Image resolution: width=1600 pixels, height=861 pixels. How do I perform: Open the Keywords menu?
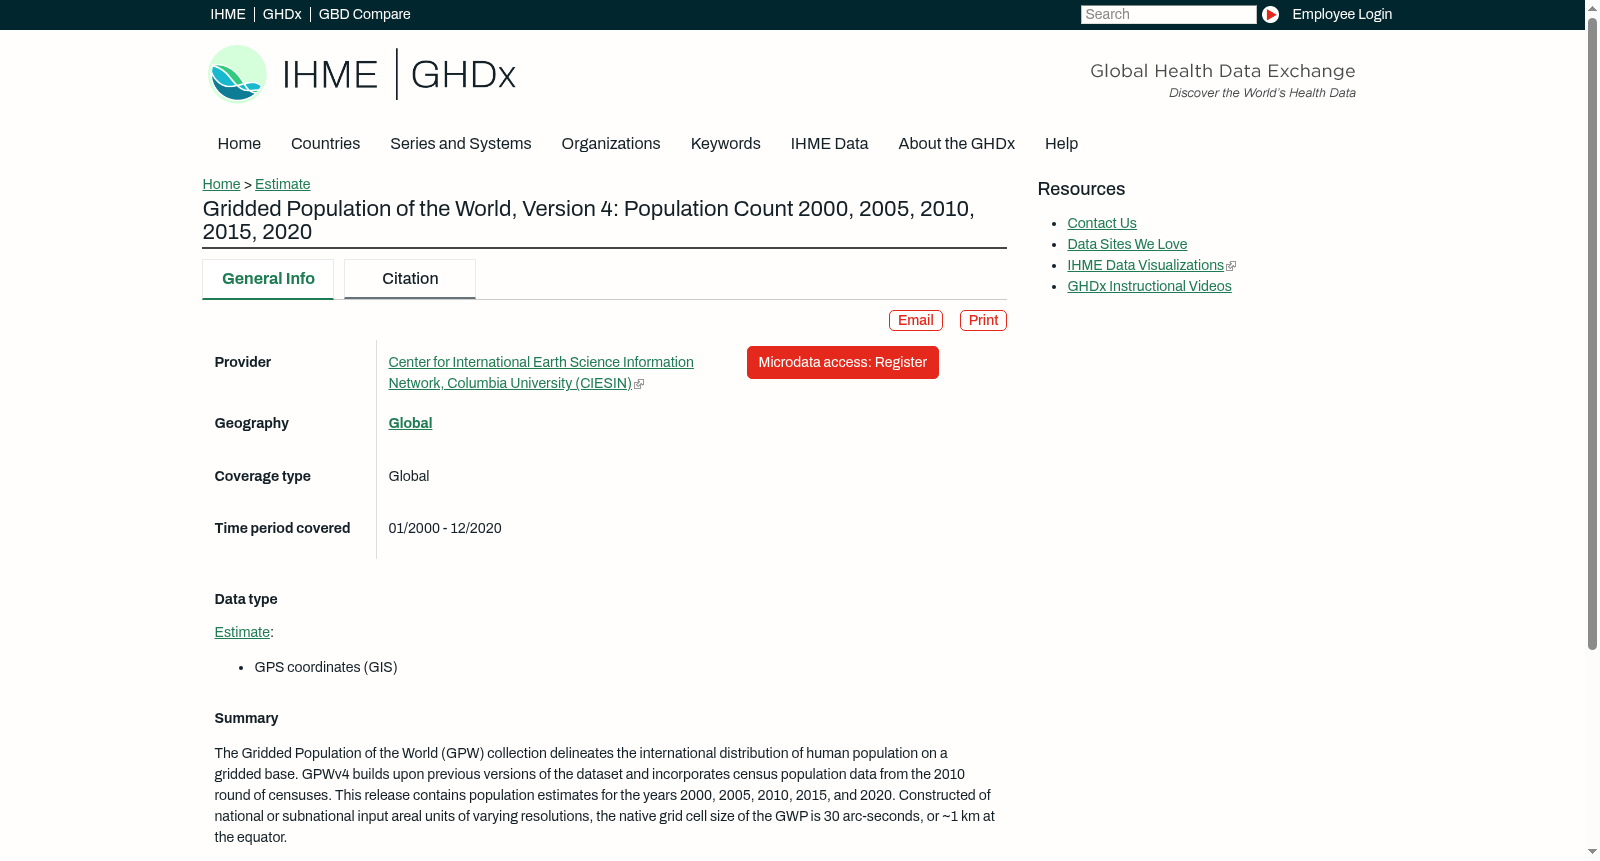tap(726, 144)
